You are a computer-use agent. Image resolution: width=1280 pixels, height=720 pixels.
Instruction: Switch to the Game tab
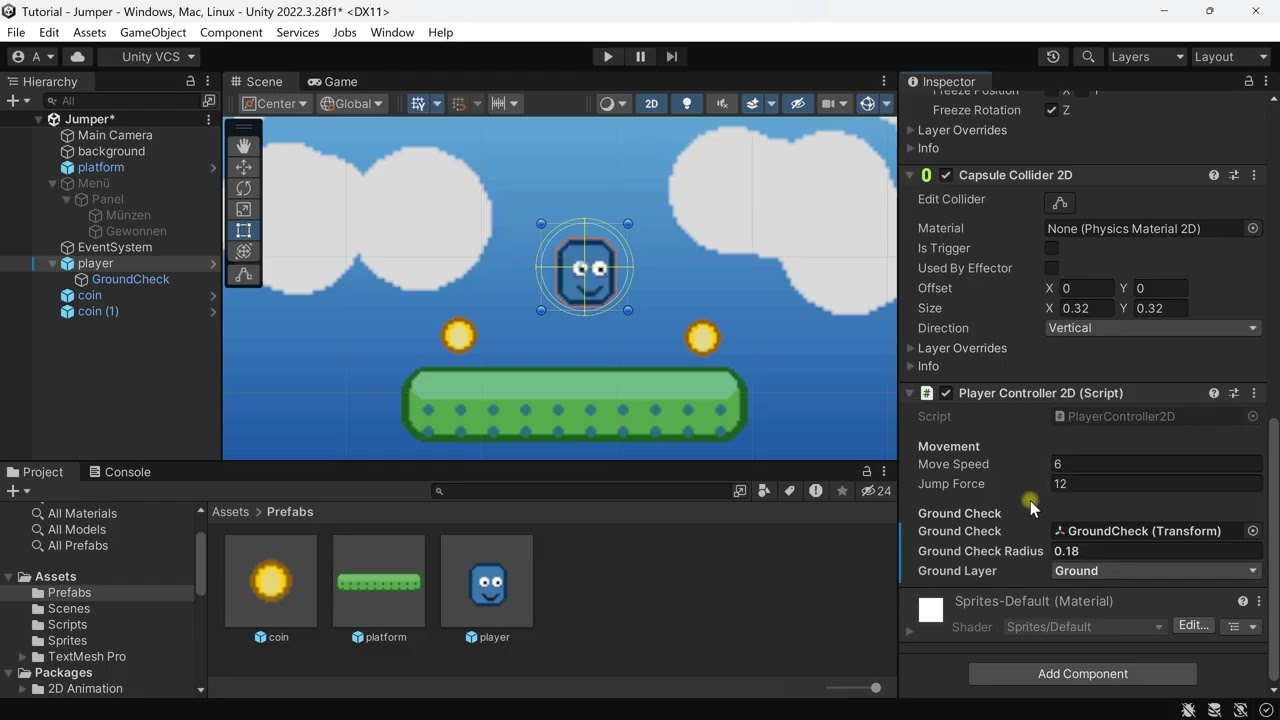[333, 82]
